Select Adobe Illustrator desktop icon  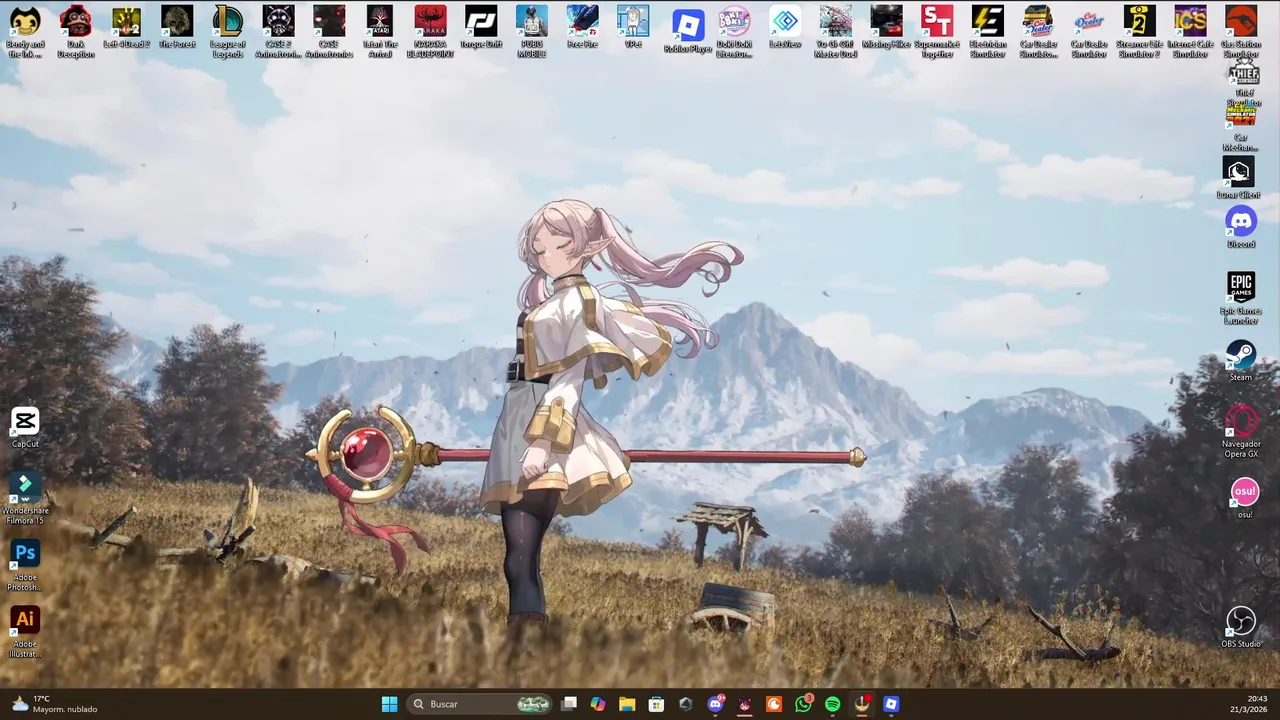[25, 632]
